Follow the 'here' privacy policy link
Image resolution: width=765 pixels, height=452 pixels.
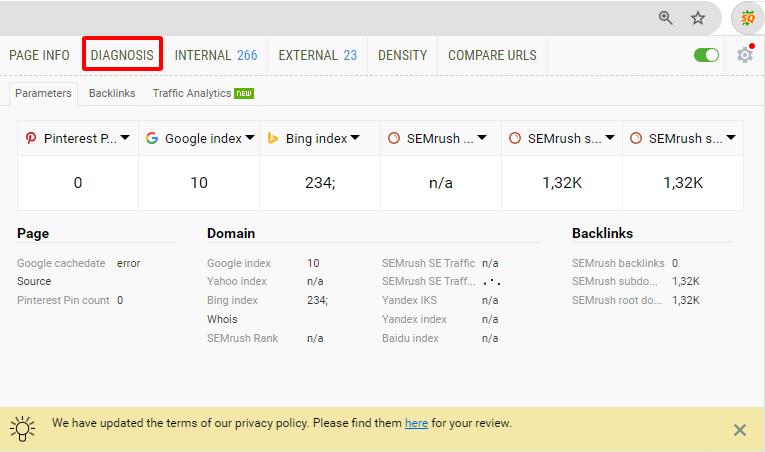pos(416,423)
